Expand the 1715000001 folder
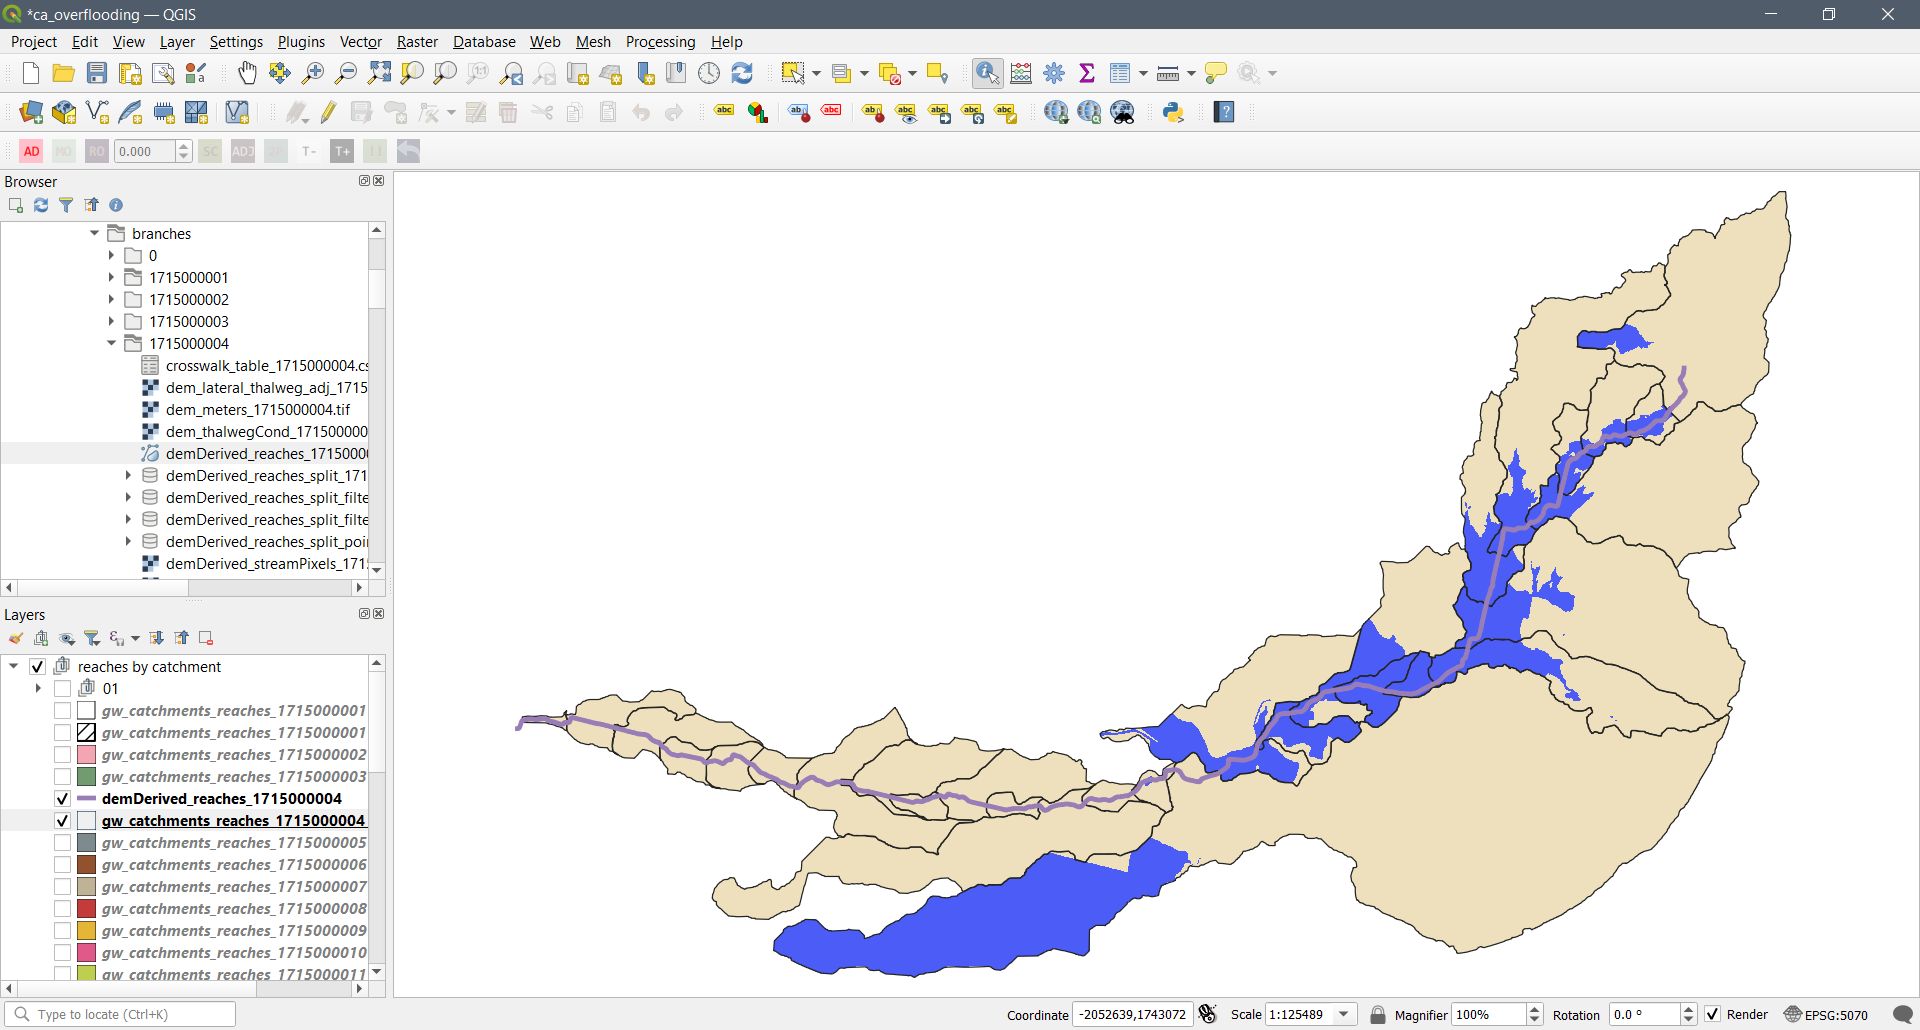 click(x=111, y=277)
